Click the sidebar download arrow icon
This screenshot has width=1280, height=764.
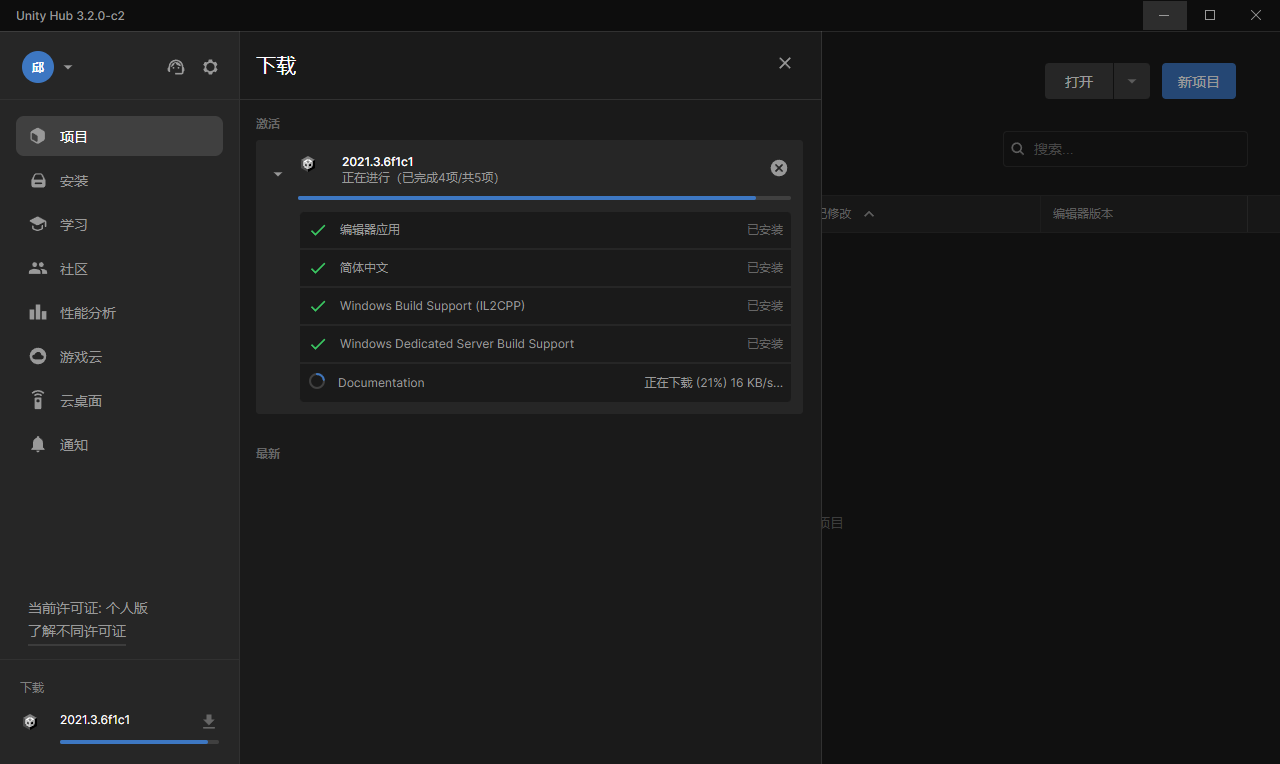209,721
